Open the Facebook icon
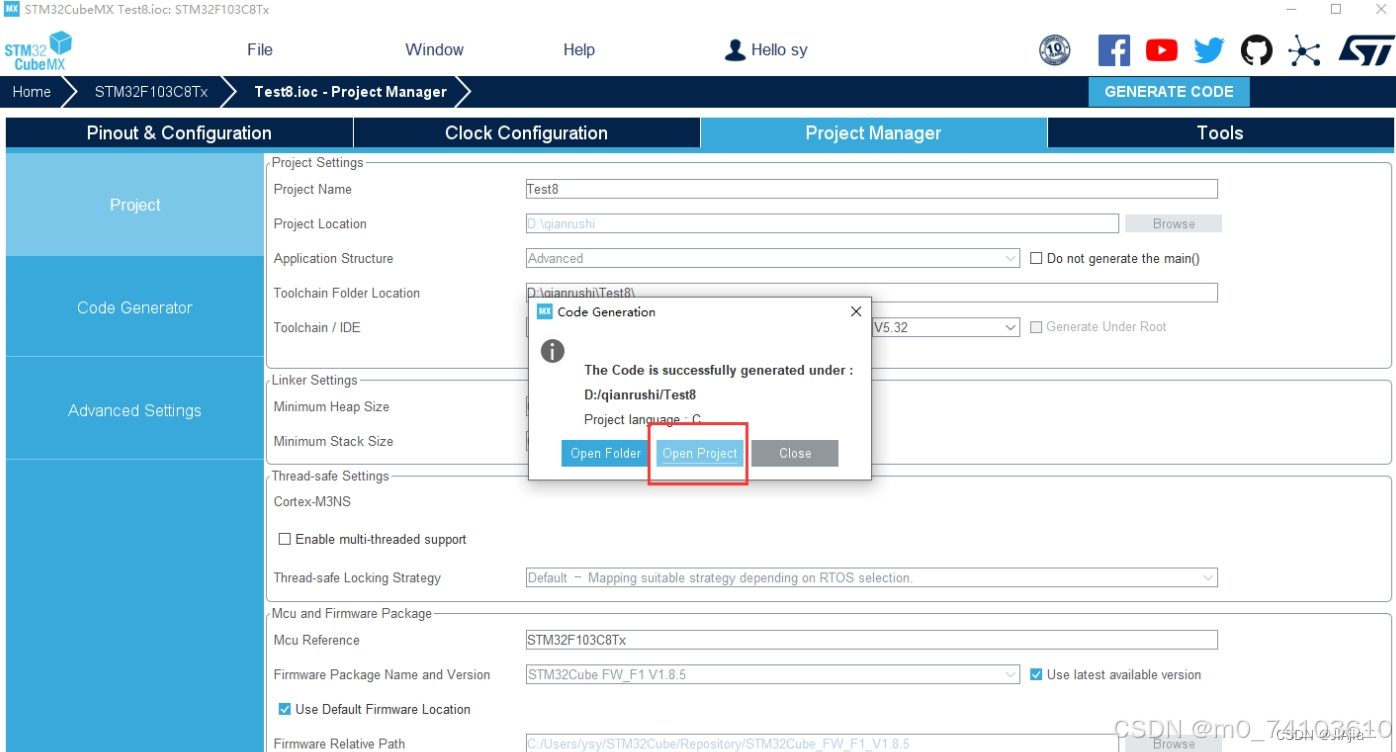 [1113, 50]
